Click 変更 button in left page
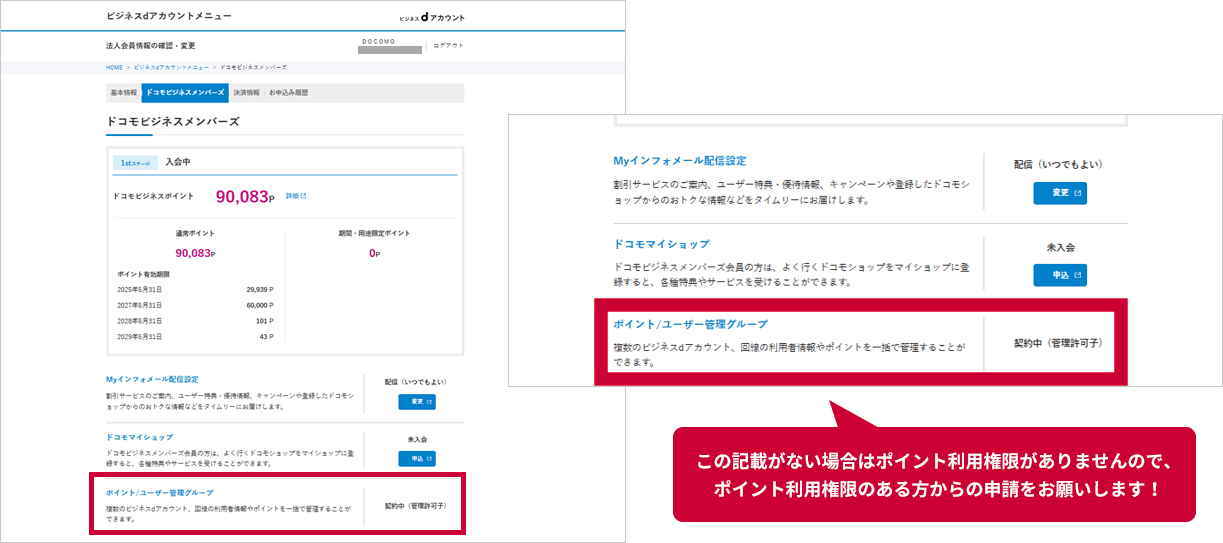This screenshot has height=543, width=1223. [417, 402]
